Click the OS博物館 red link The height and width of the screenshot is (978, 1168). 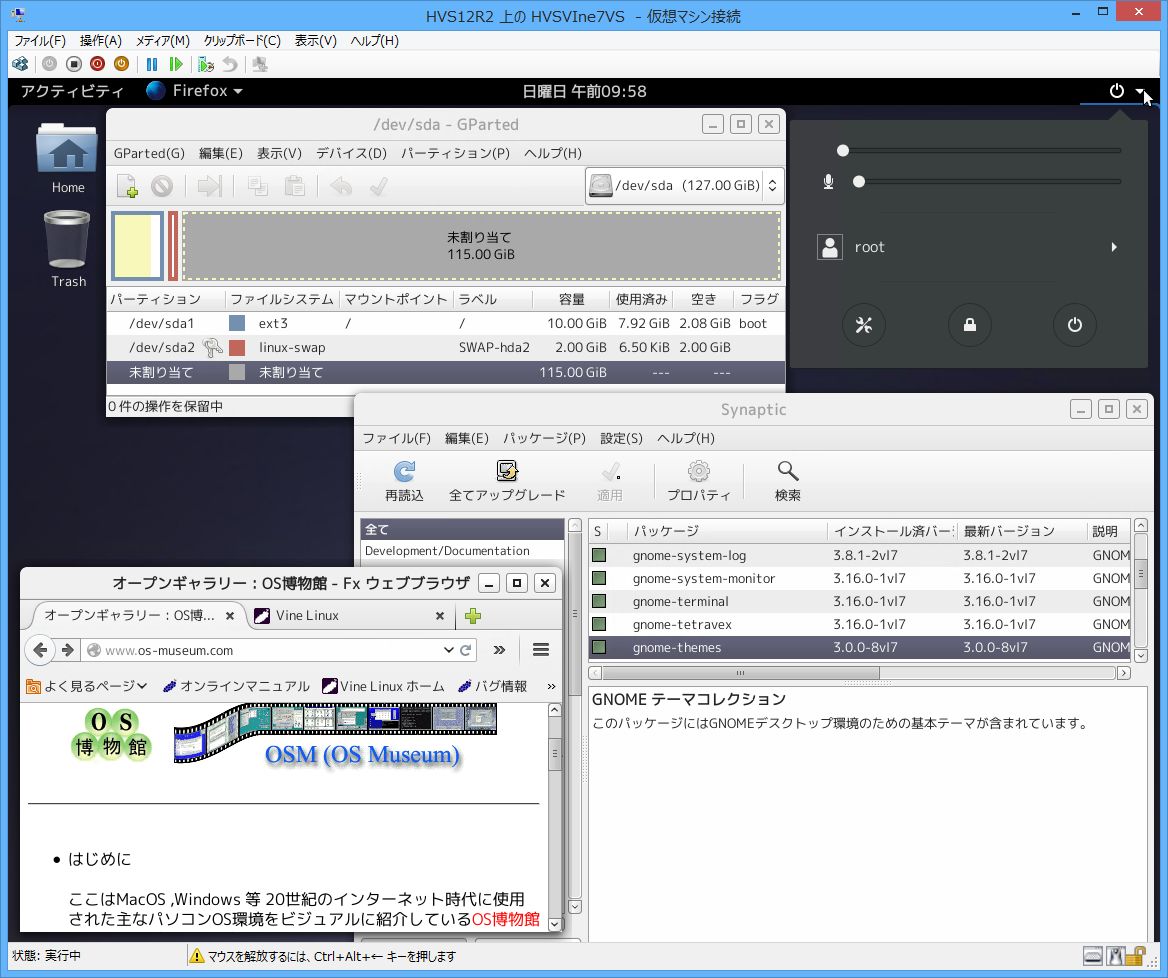505,919
